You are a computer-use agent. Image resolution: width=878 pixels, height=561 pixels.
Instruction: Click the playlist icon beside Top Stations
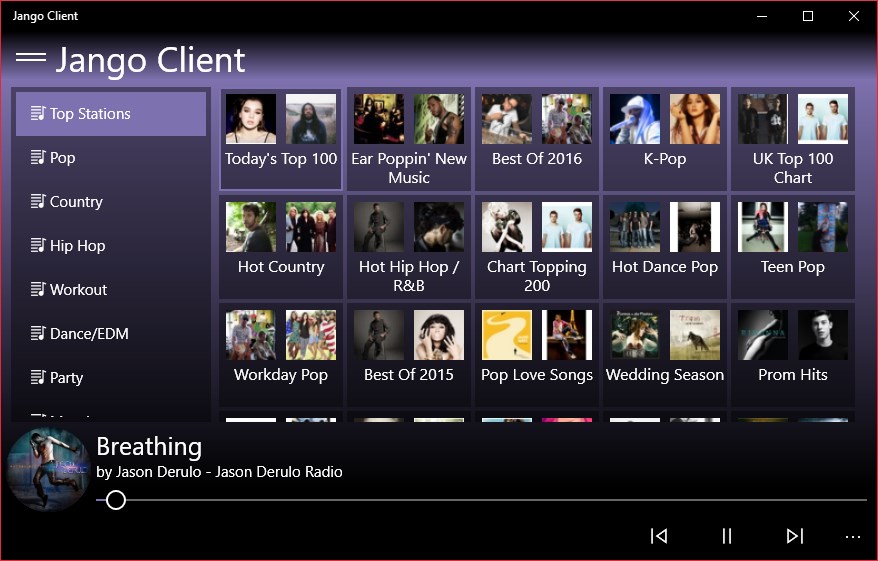(38, 113)
